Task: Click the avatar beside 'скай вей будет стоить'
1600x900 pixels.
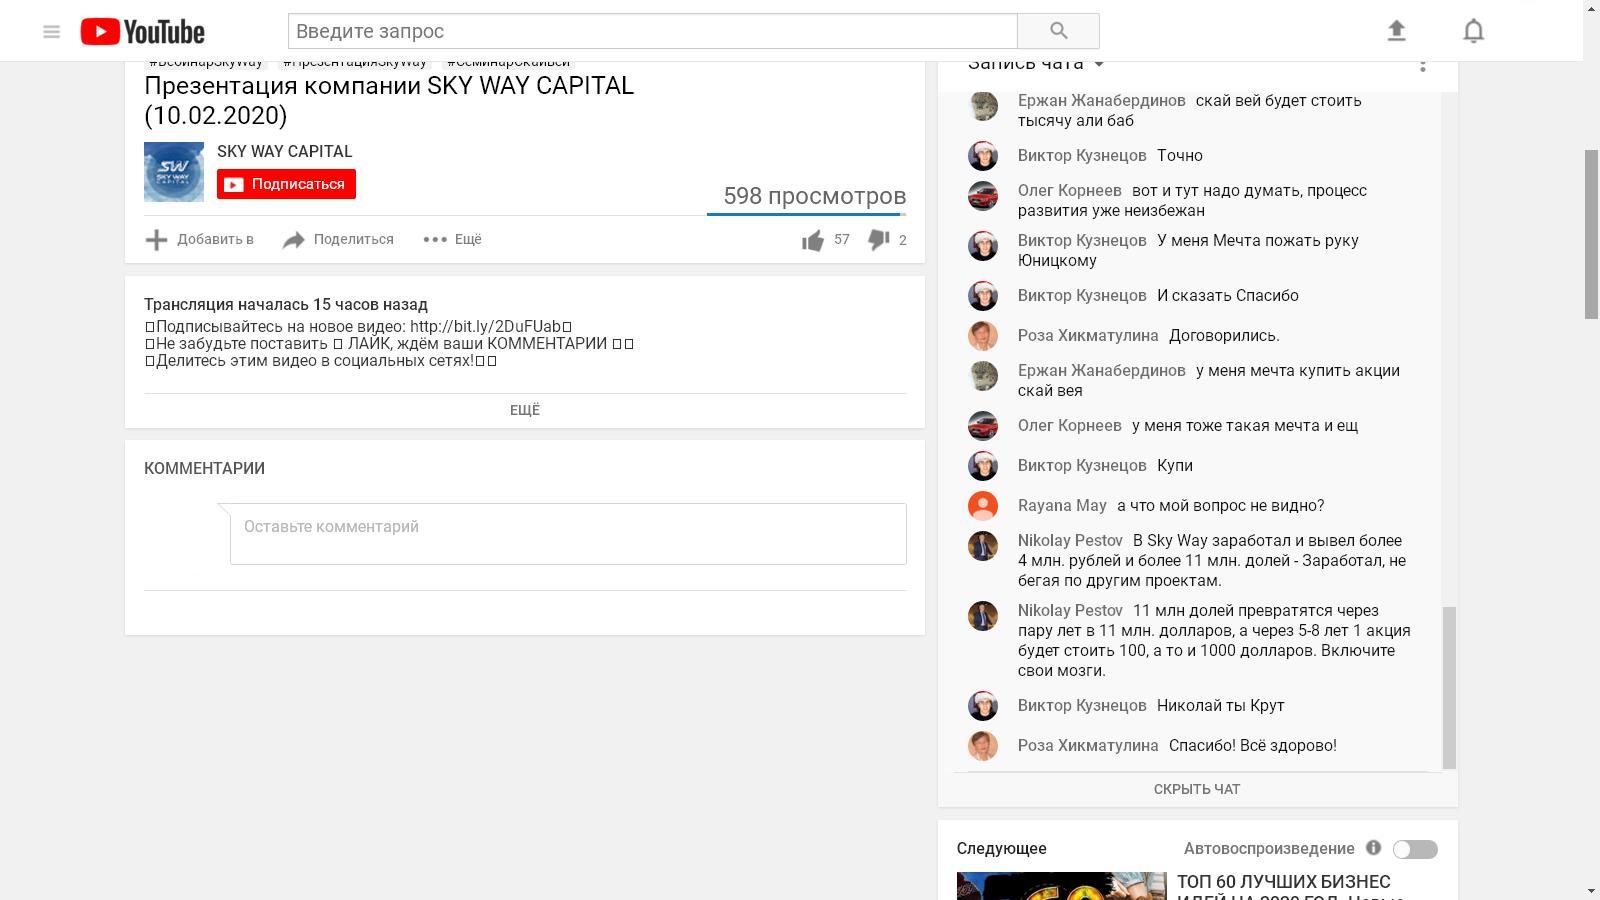Action: 983,106
